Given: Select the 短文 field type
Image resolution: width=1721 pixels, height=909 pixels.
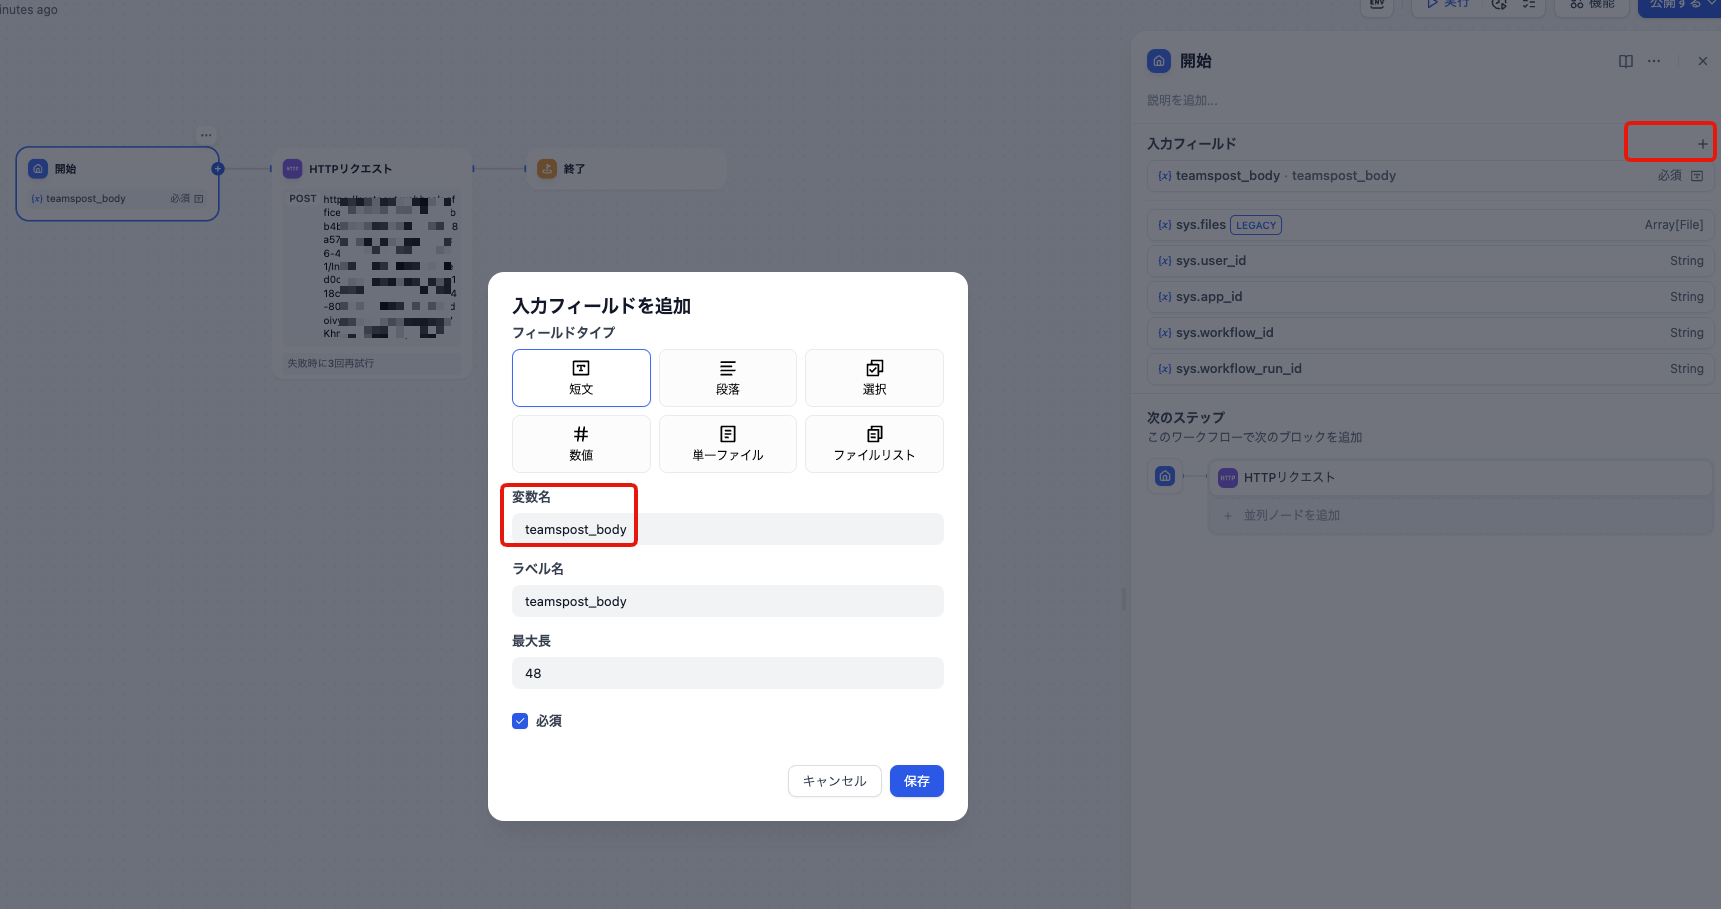Looking at the screenshot, I should (581, 378).
